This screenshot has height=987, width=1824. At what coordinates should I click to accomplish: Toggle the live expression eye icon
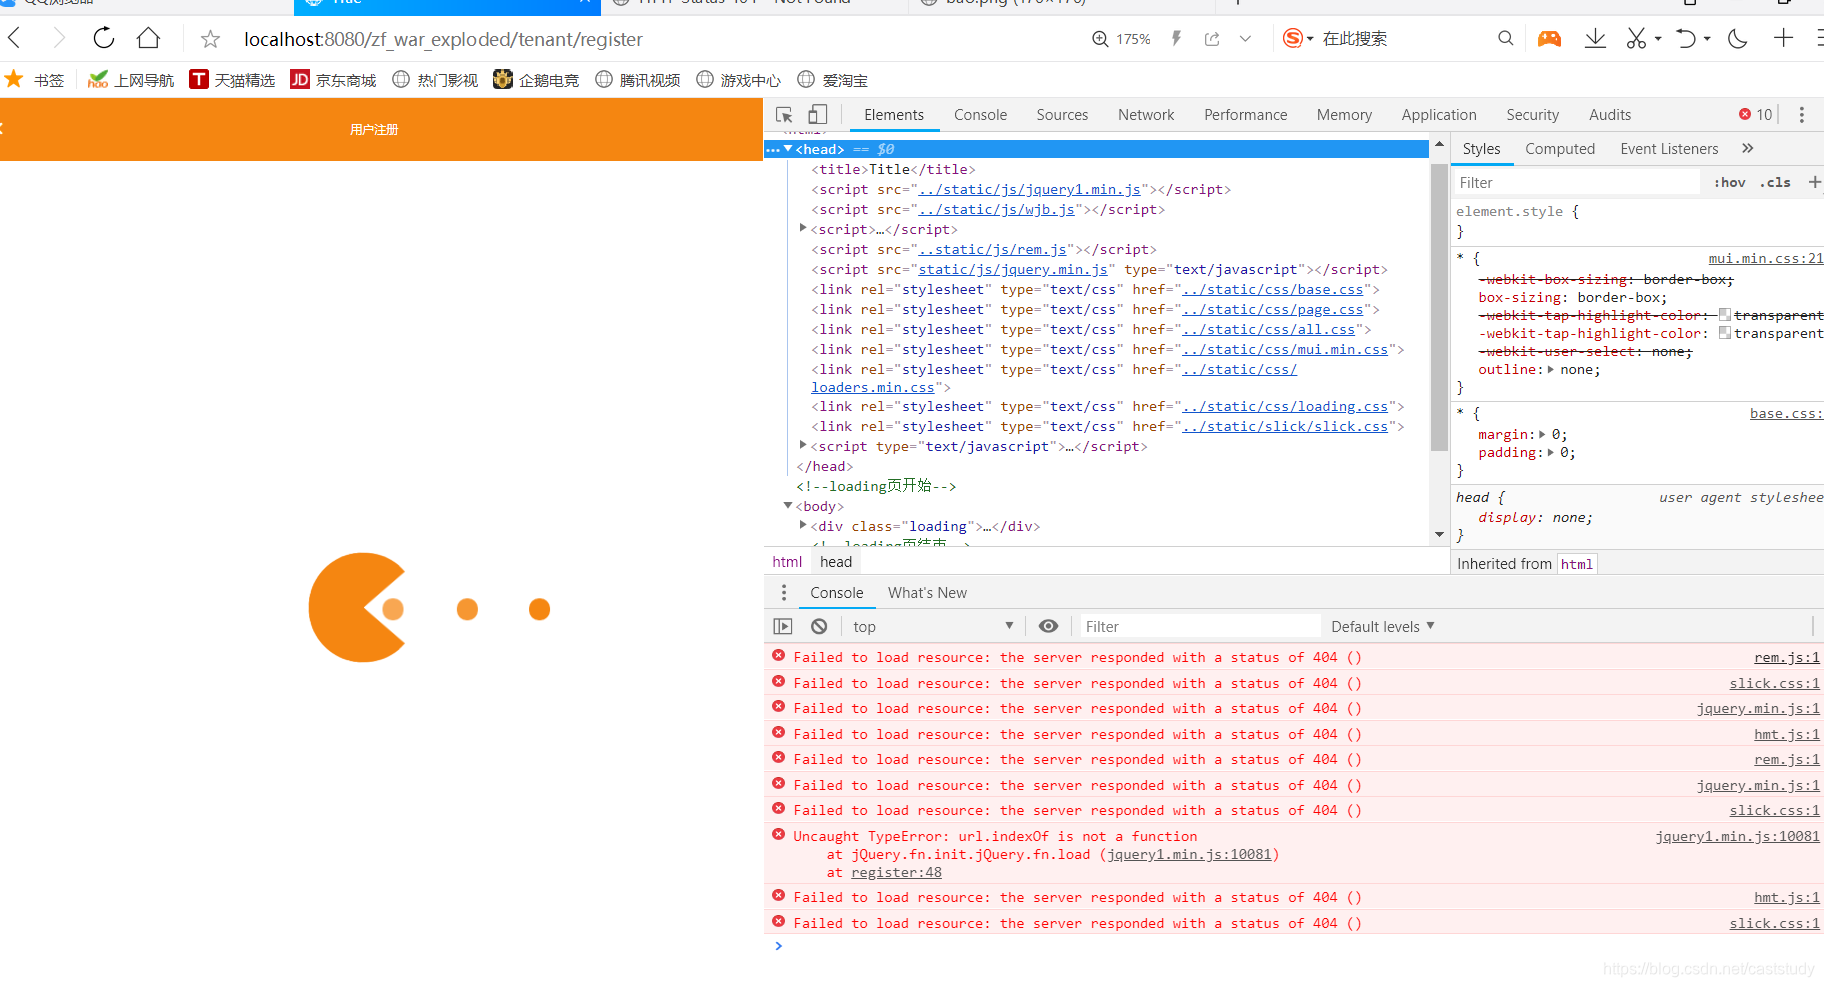pyautogui.click(x=1048, y=626)
